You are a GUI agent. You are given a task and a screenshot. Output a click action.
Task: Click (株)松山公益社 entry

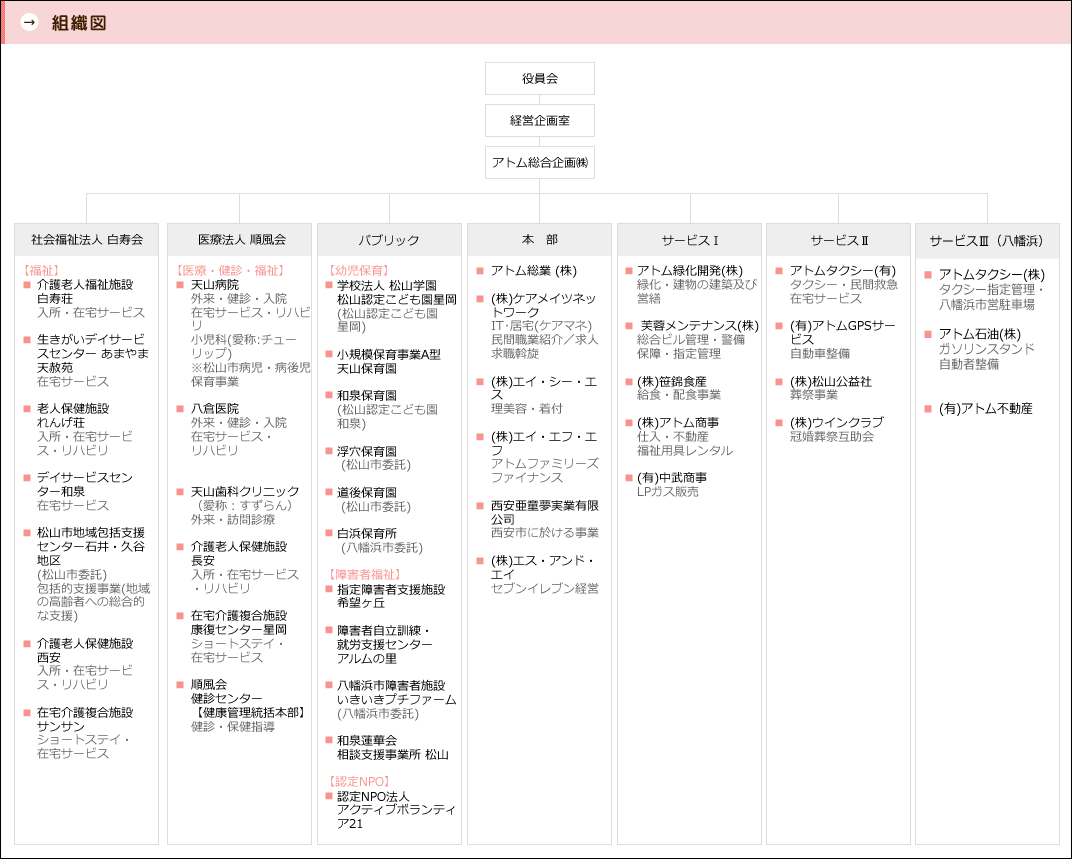point(831,381)
